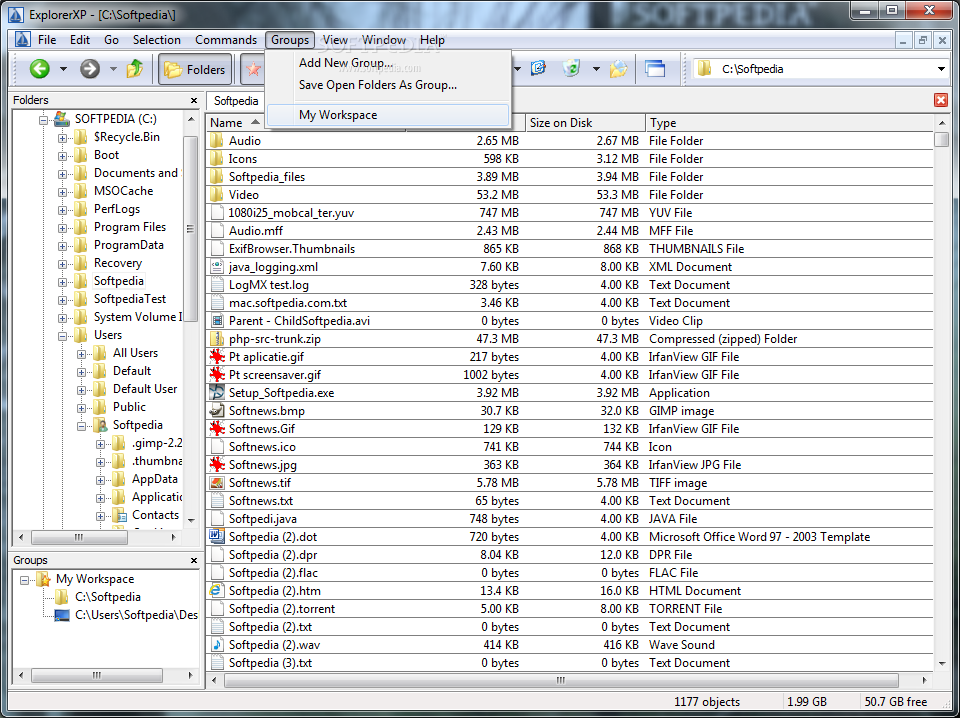Close the Folders pane with its X
960x718 pixels.
click(x=194, y=100)
